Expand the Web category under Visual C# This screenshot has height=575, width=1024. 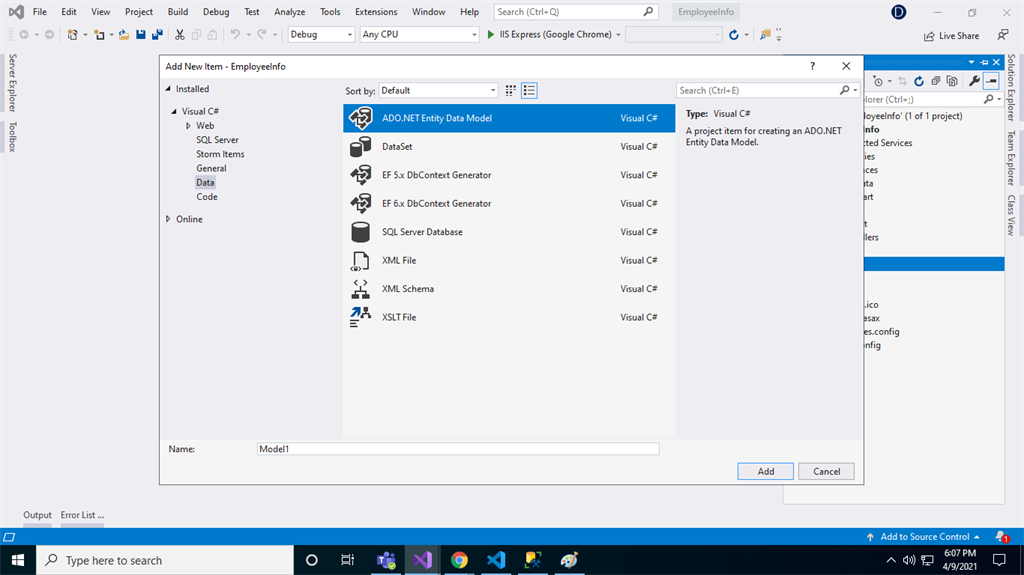coord(188,126)
